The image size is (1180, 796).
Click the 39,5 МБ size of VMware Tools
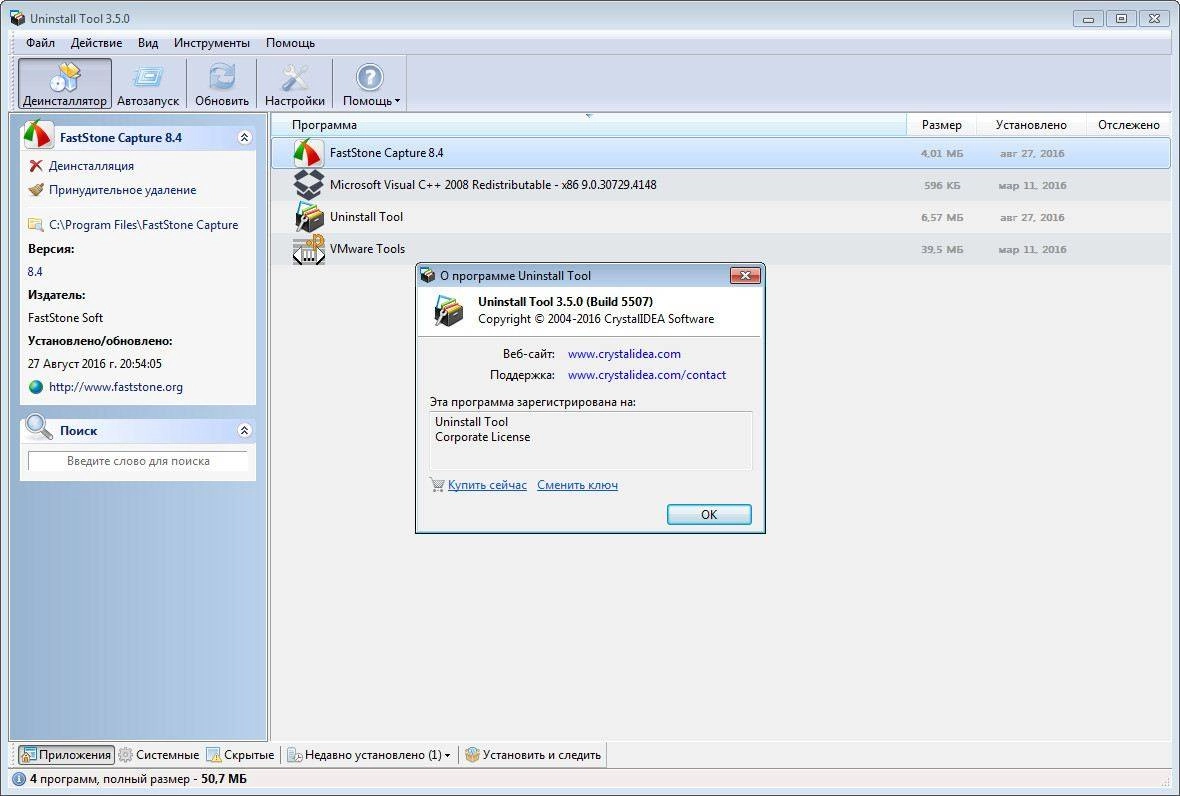point(941,249)
